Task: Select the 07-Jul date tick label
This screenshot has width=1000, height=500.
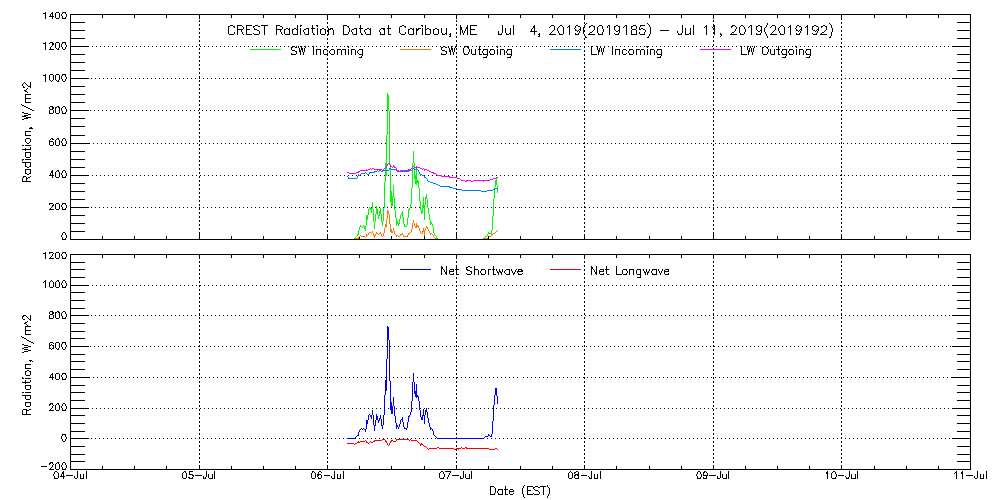Action: pos(456,477)
